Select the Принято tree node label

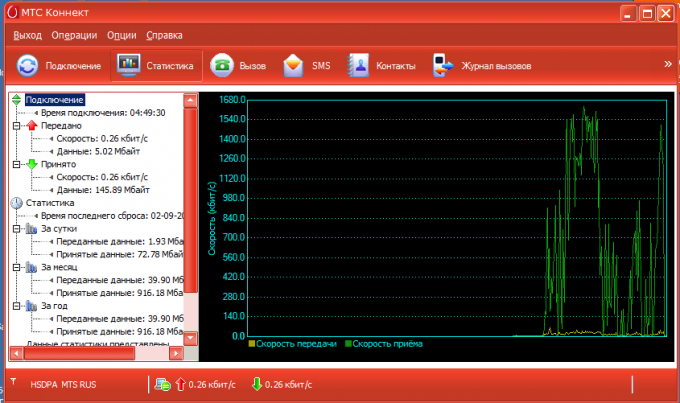point(59,164)
